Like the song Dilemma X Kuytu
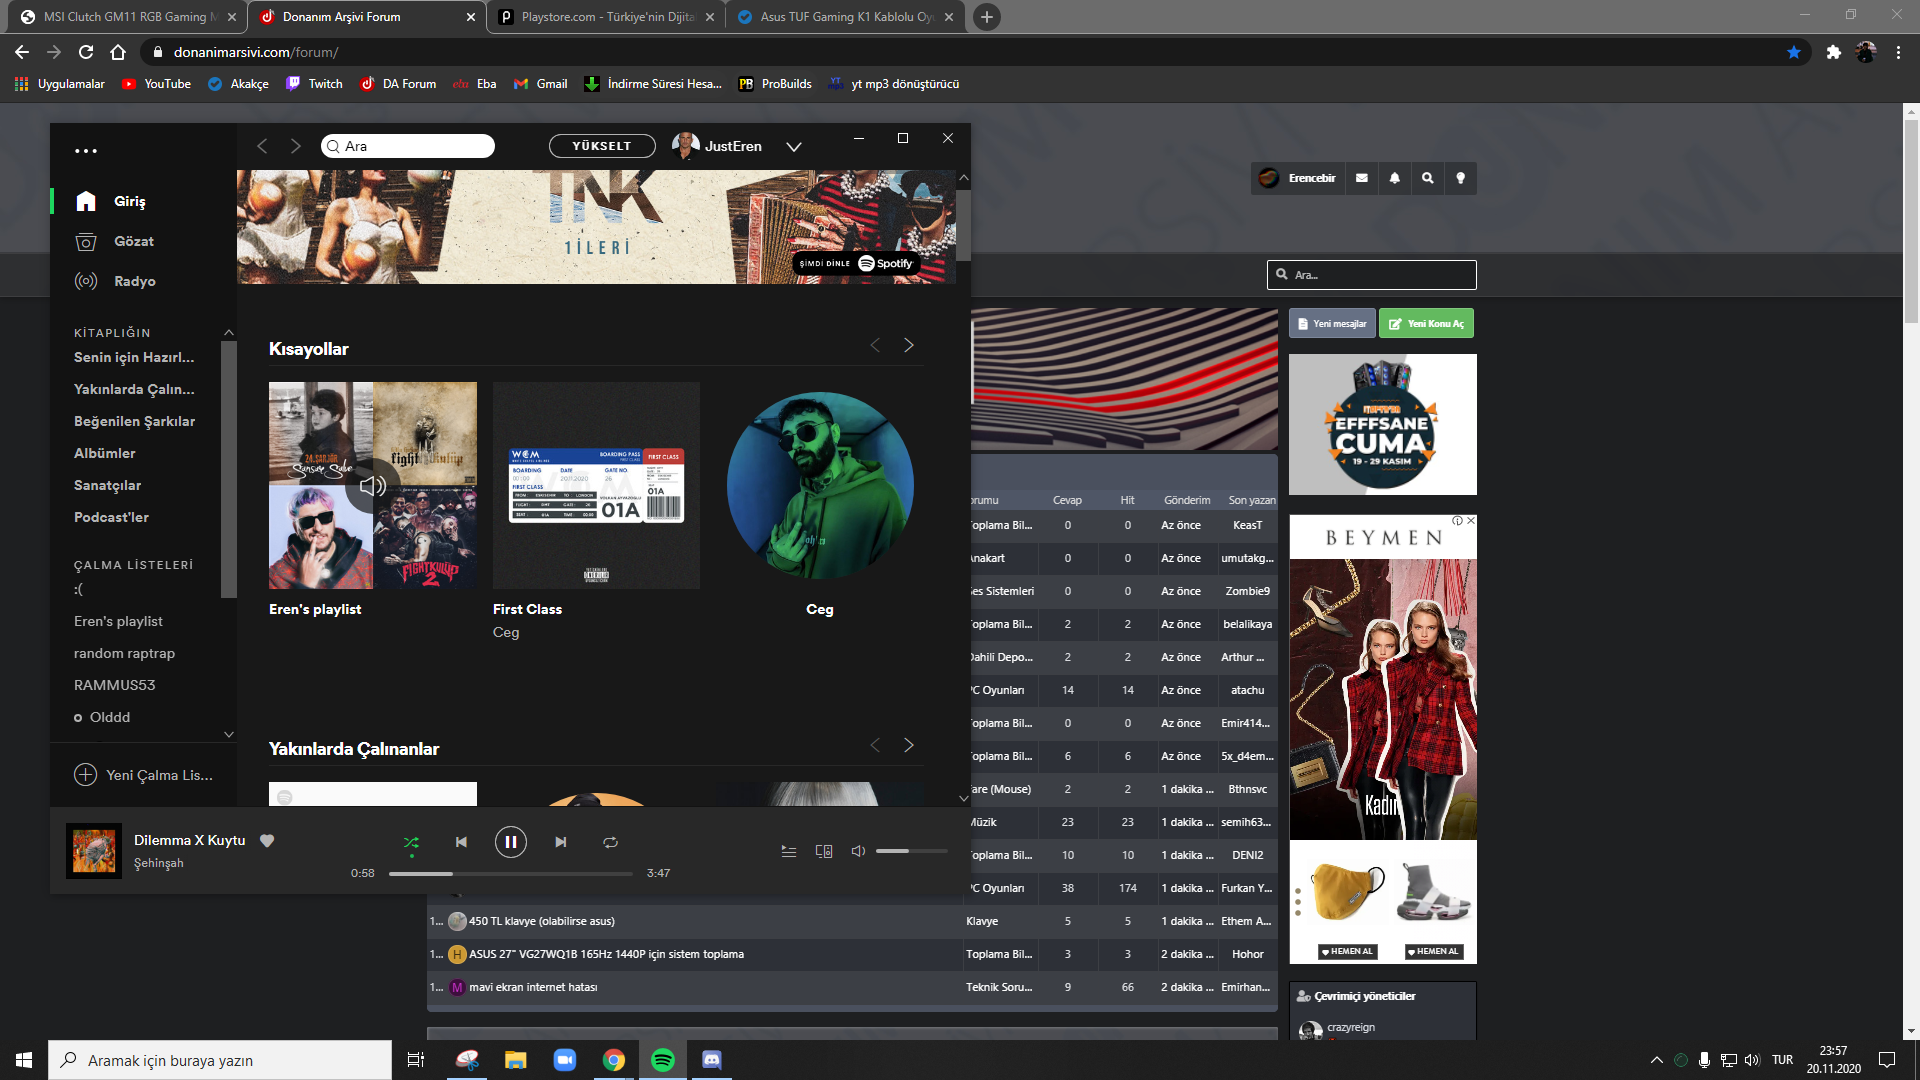This screenshot has width=1920, height=1080. pyautogui.click(x=267, y=840)
